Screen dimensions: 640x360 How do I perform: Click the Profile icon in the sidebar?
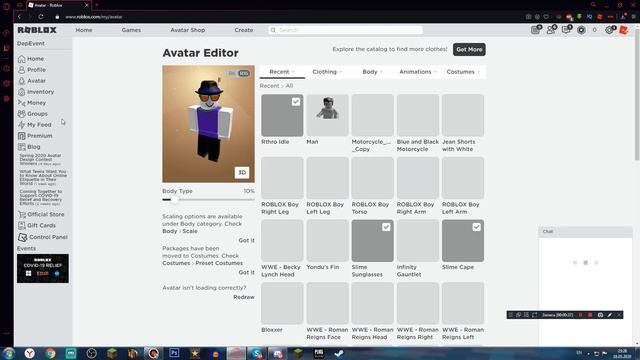tap(22, 70)
